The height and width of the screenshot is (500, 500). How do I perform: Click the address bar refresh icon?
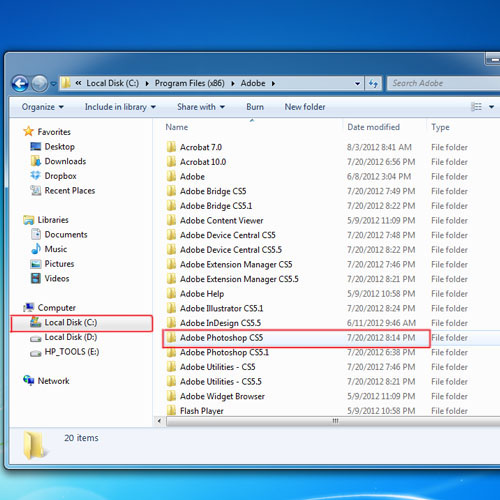373,83
